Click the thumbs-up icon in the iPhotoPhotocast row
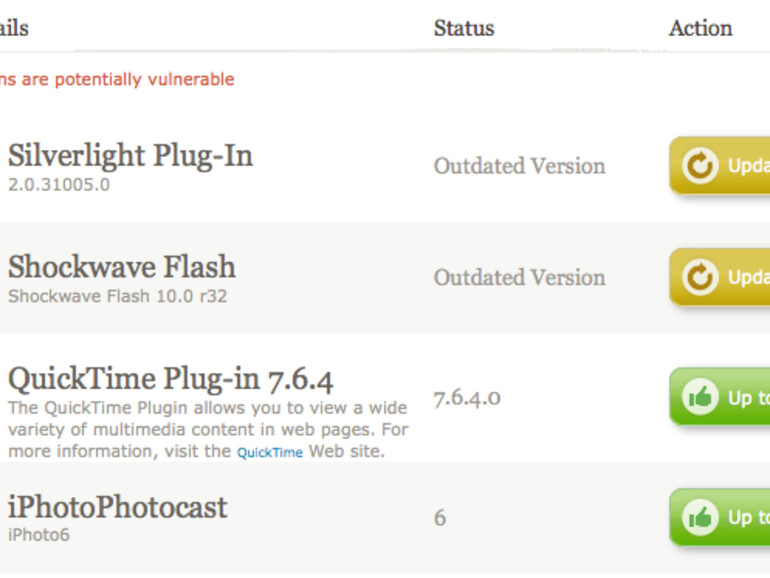The height and width of the screenshot is (578, 770). [701, 518]
